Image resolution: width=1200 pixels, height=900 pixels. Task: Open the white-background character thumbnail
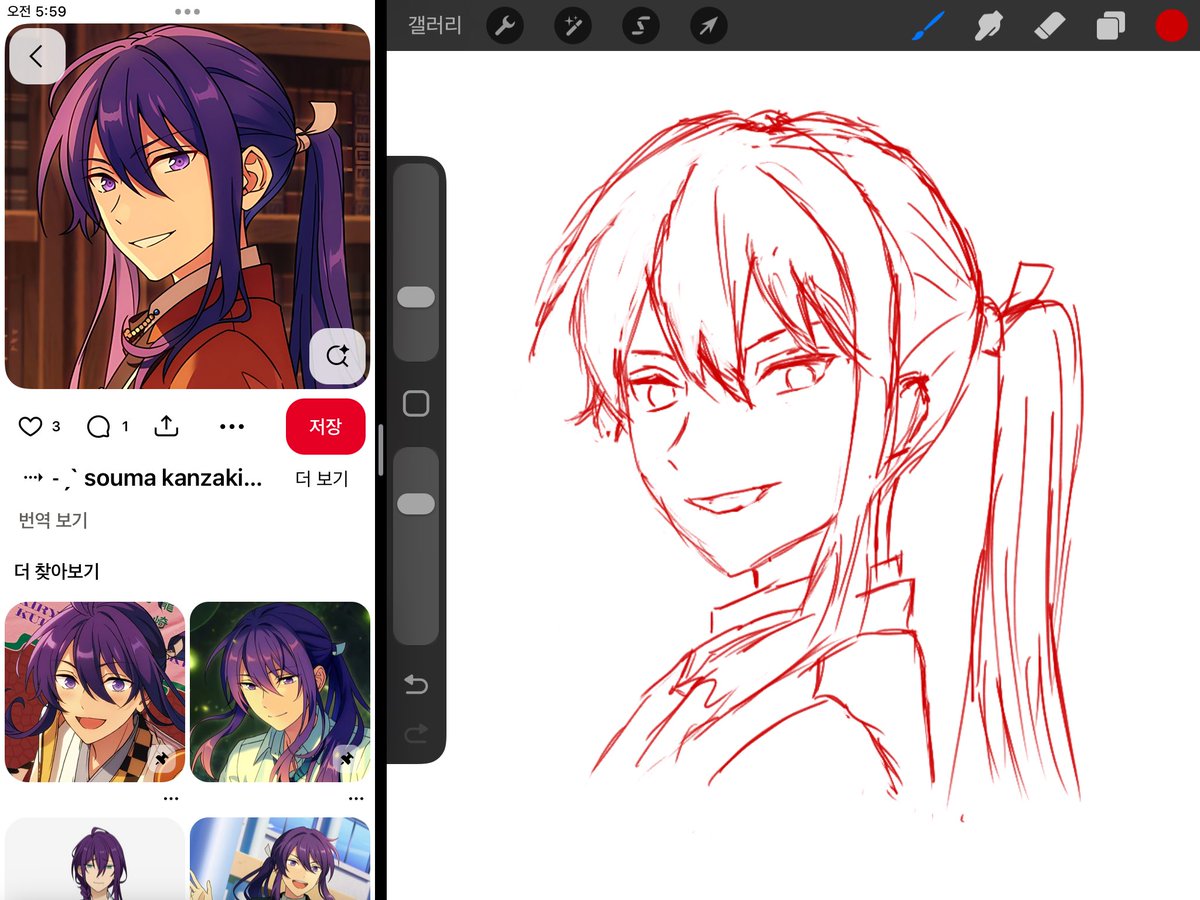(x=95, y=858)
